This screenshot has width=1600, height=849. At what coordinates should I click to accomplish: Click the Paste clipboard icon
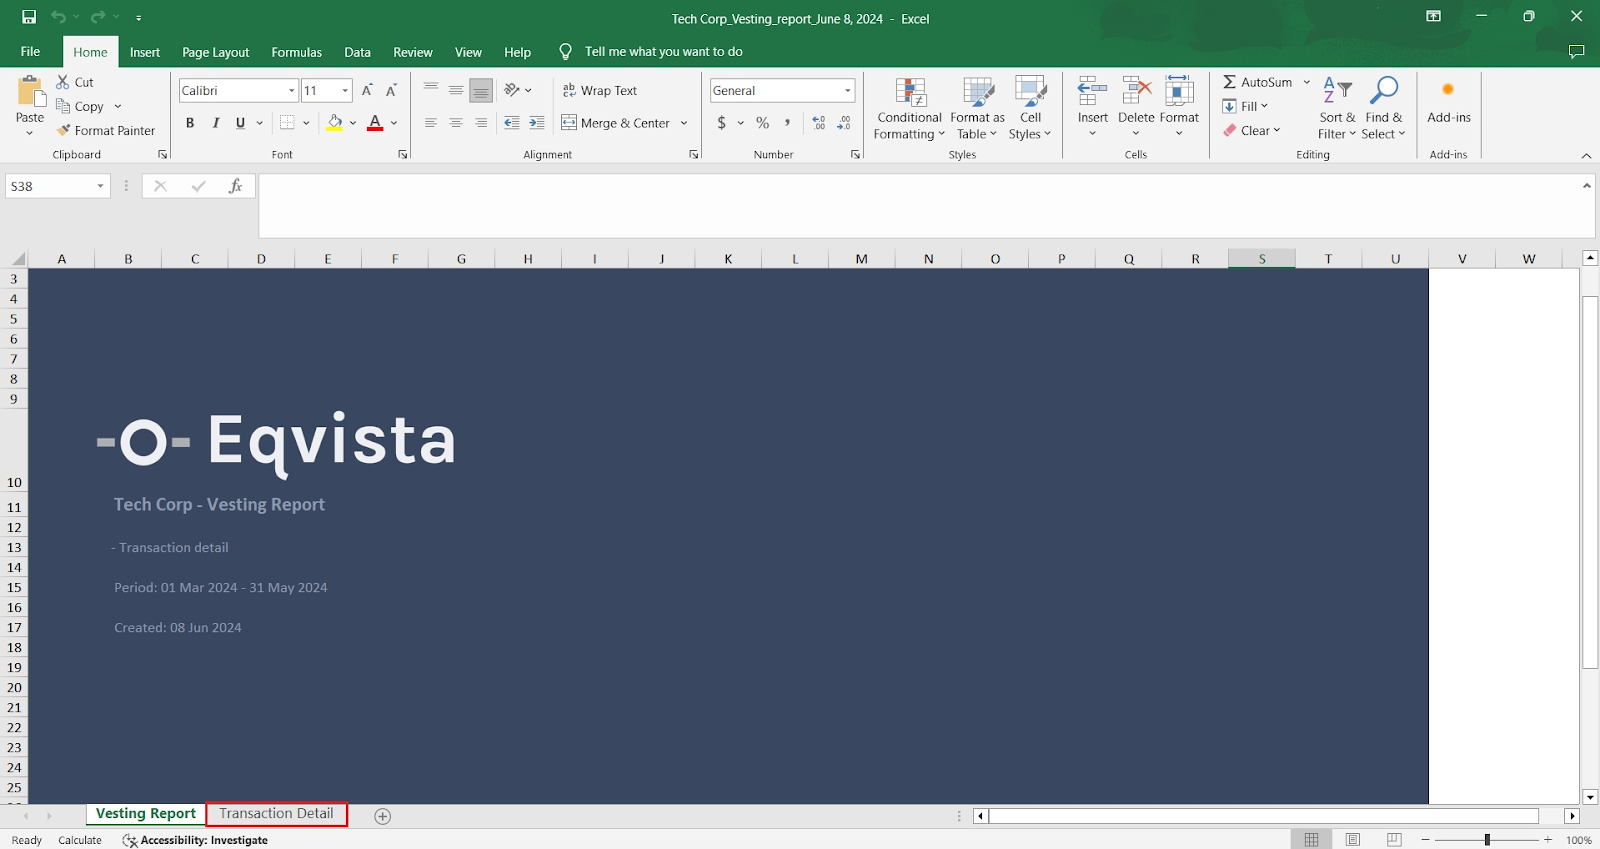pos(31,93)
